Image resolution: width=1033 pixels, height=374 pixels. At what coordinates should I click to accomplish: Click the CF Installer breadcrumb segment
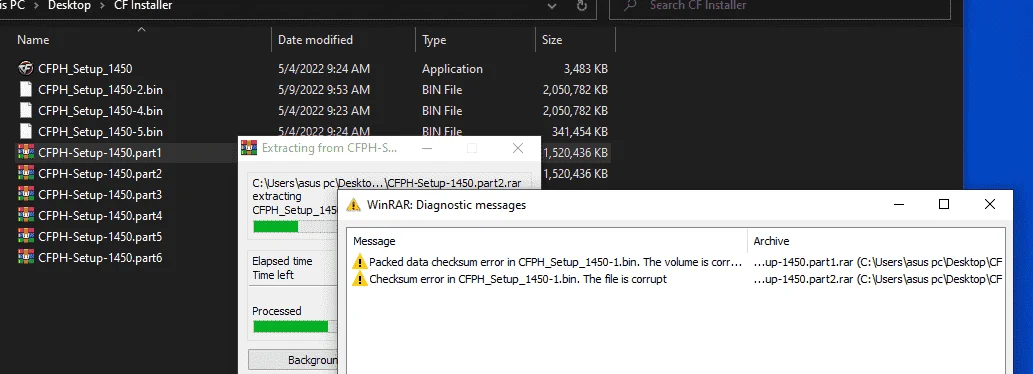(x=143, y=5)
